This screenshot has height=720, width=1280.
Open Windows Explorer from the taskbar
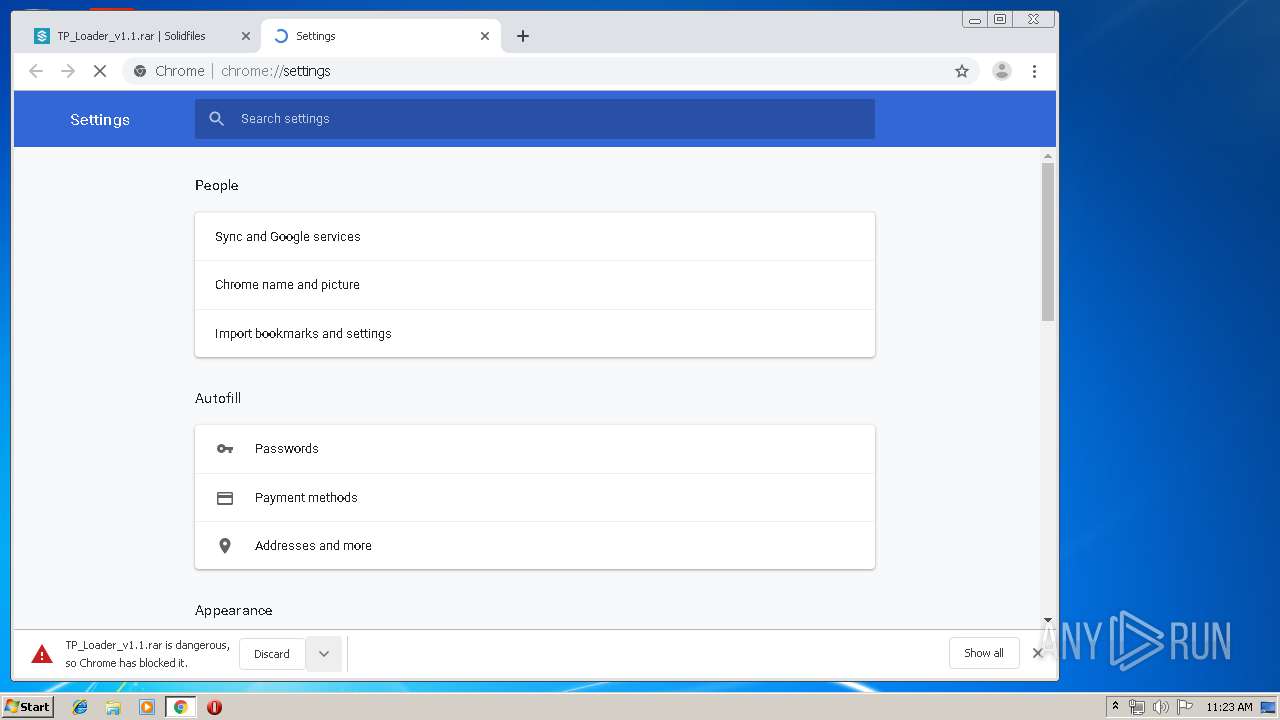tap(113, 707)
